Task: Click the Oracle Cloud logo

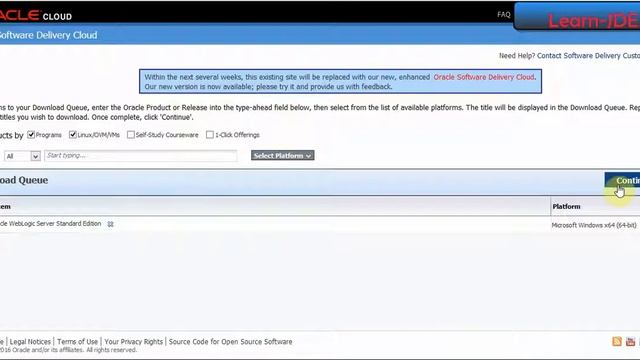Action: [x=36, y=15]
